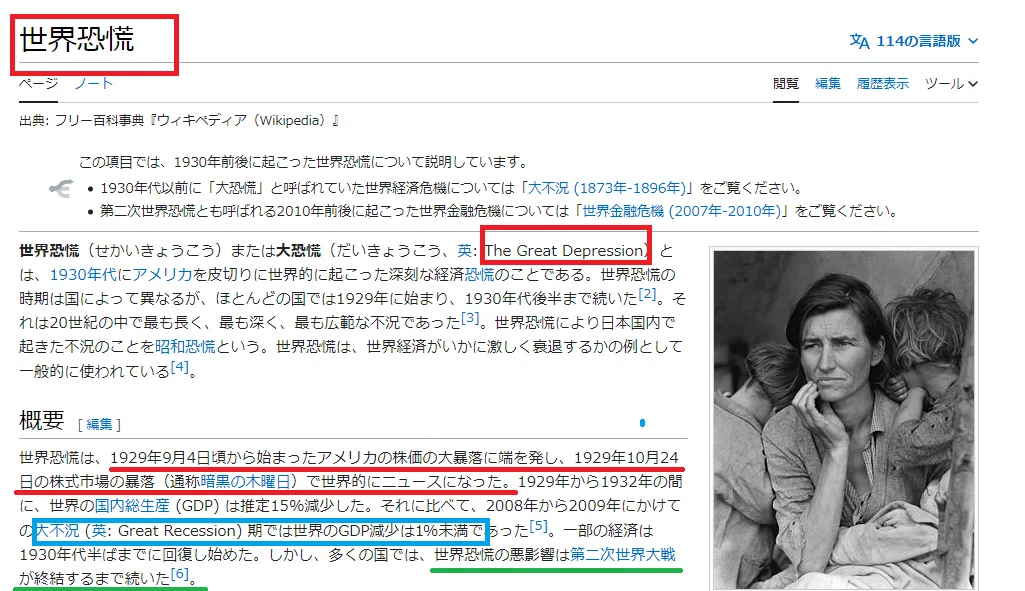Click 出典: フリー百科事典 source line
Screen dimensions: 1025x591
178,121
